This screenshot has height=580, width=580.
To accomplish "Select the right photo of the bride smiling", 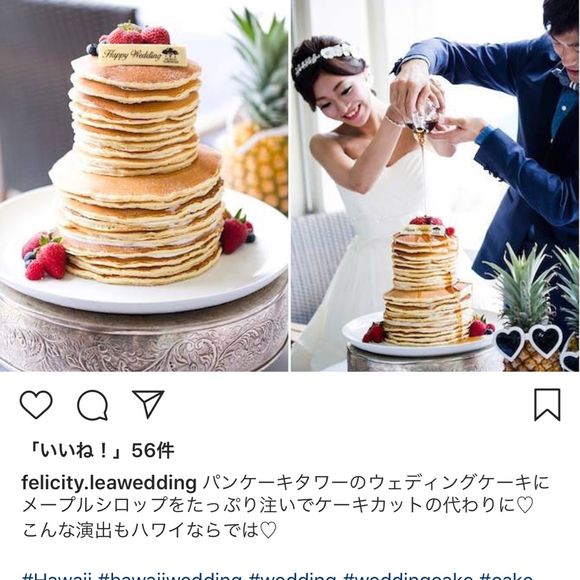I will point(435,185).
